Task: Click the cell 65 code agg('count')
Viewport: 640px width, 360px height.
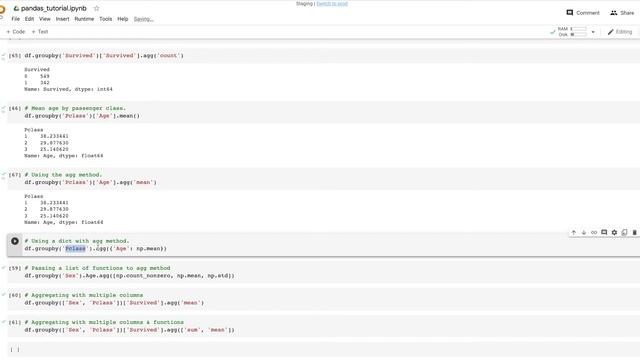Action: pos(104,56)
